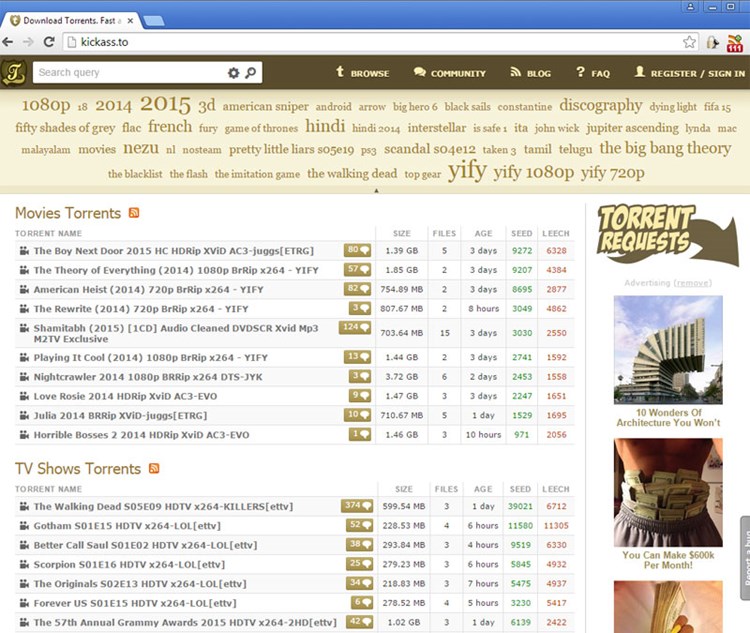The width and height of the screenshot is (750, 633).
Task: Open the Movies Torrents RSS feed icon
Action: click(x=134, y=213)
